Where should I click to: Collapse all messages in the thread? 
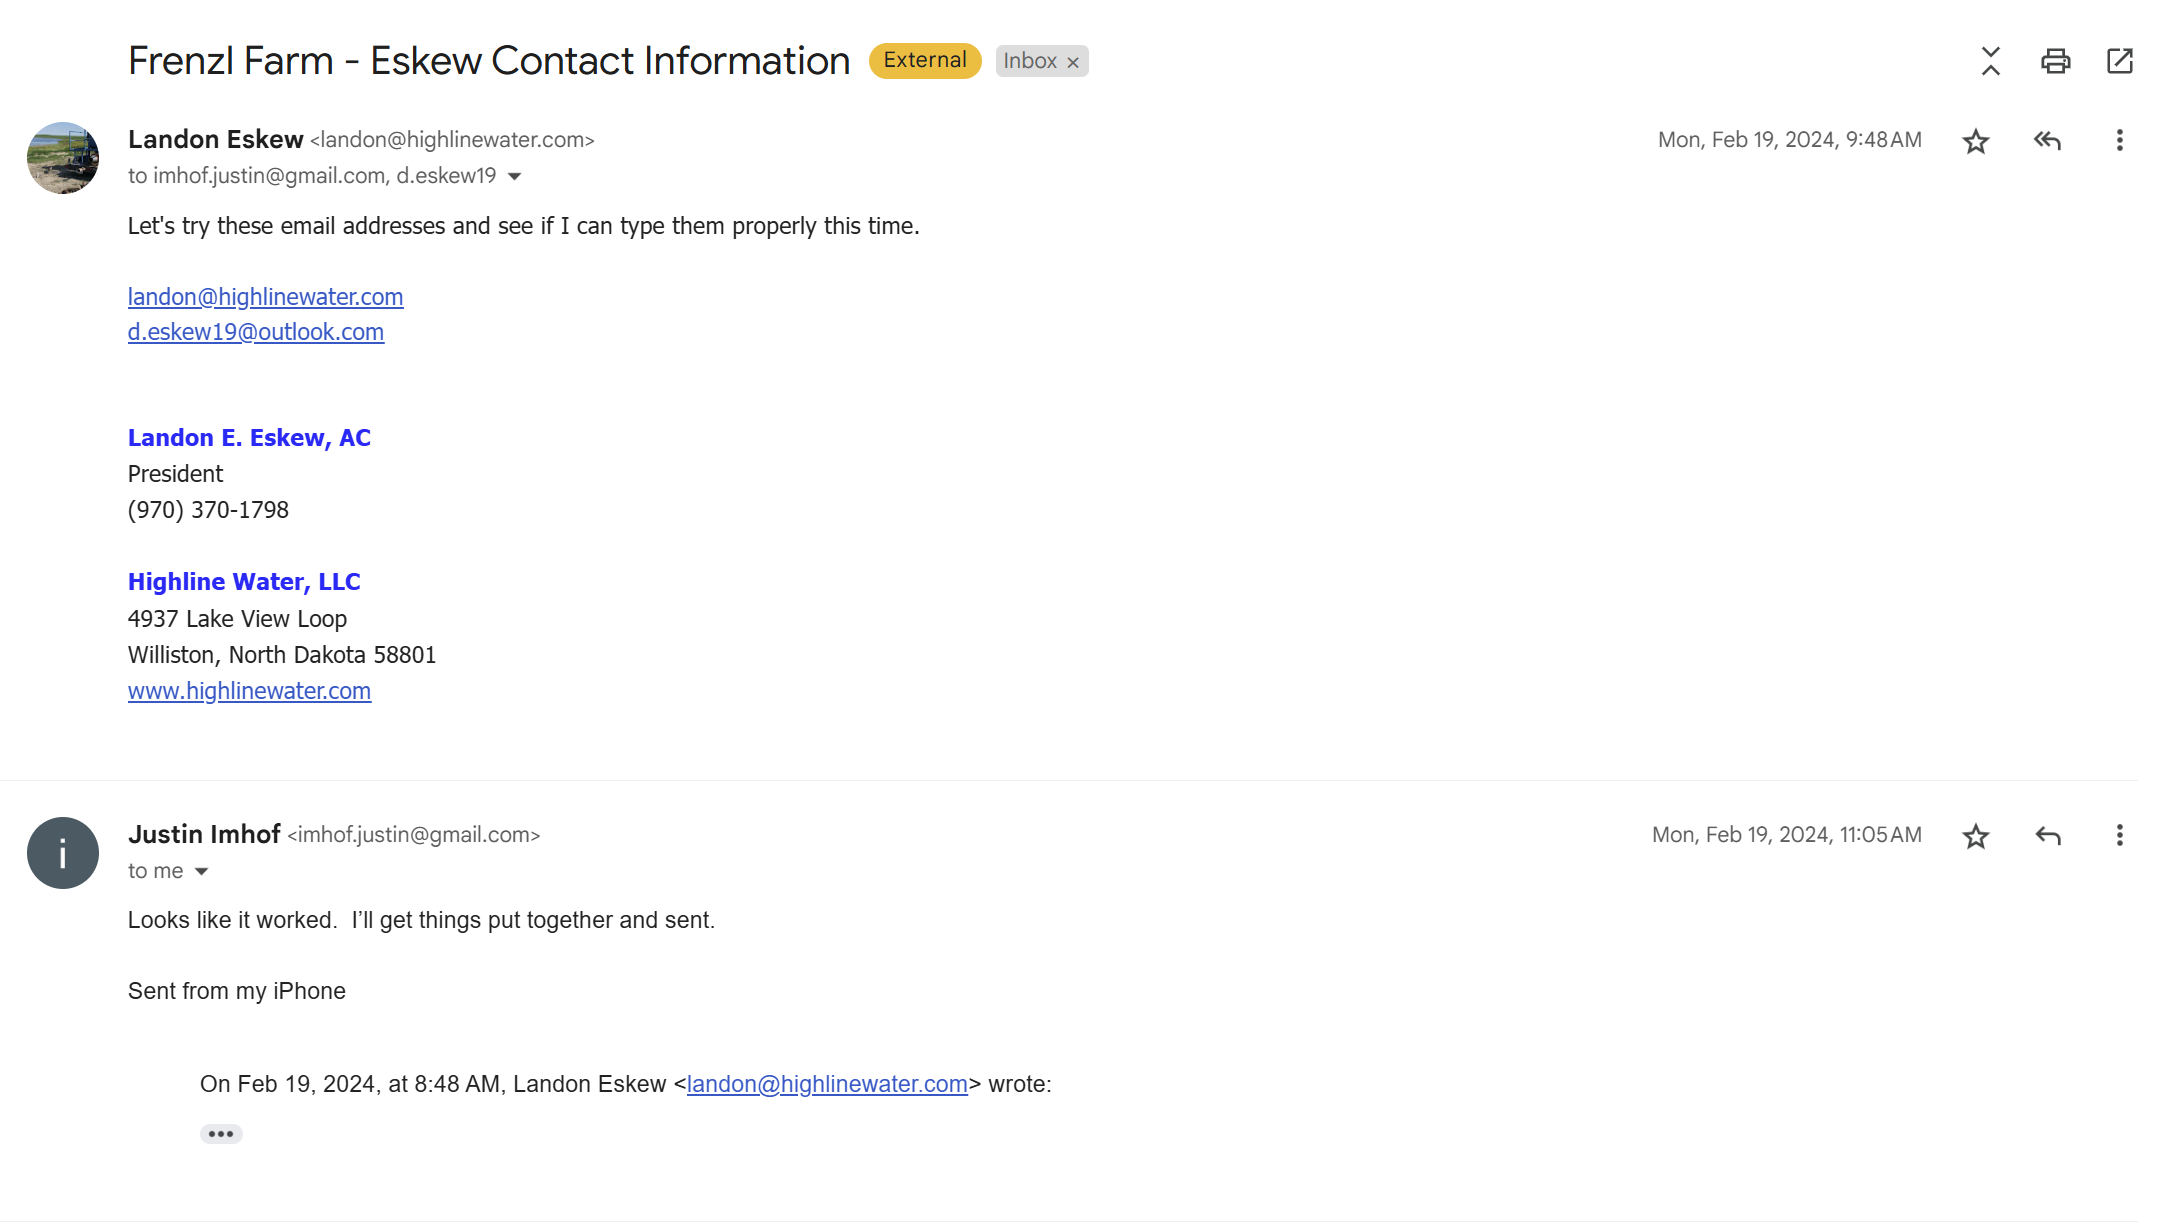(1990, 61)
